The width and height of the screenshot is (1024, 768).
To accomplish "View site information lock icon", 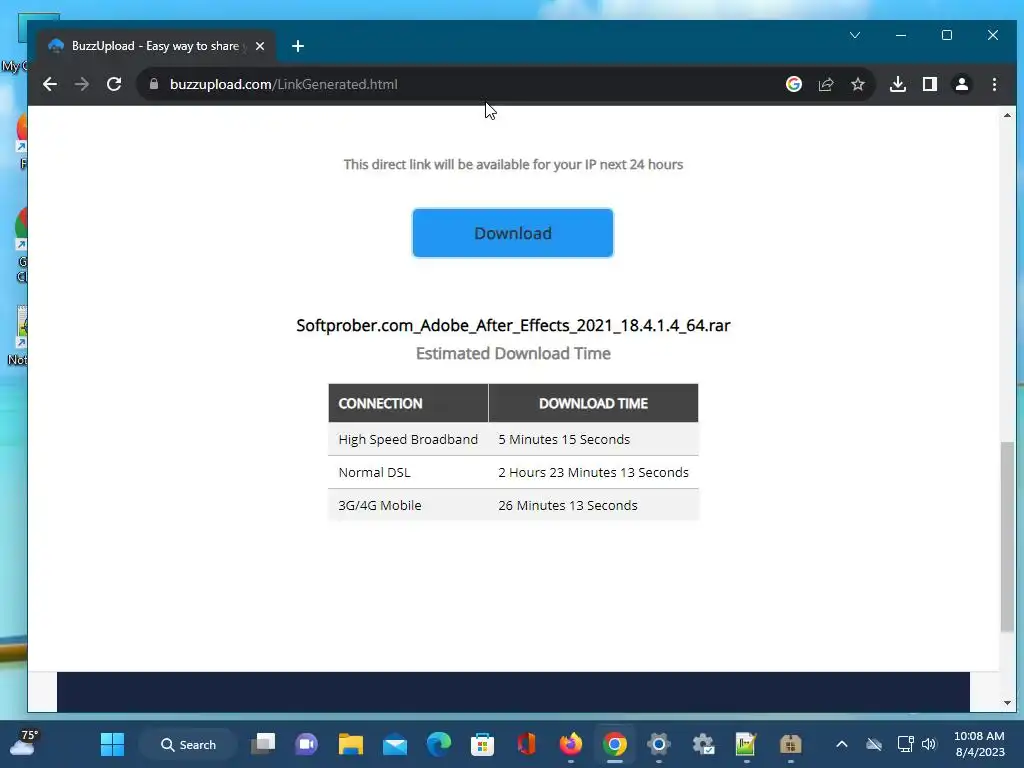I will point(153,84).
